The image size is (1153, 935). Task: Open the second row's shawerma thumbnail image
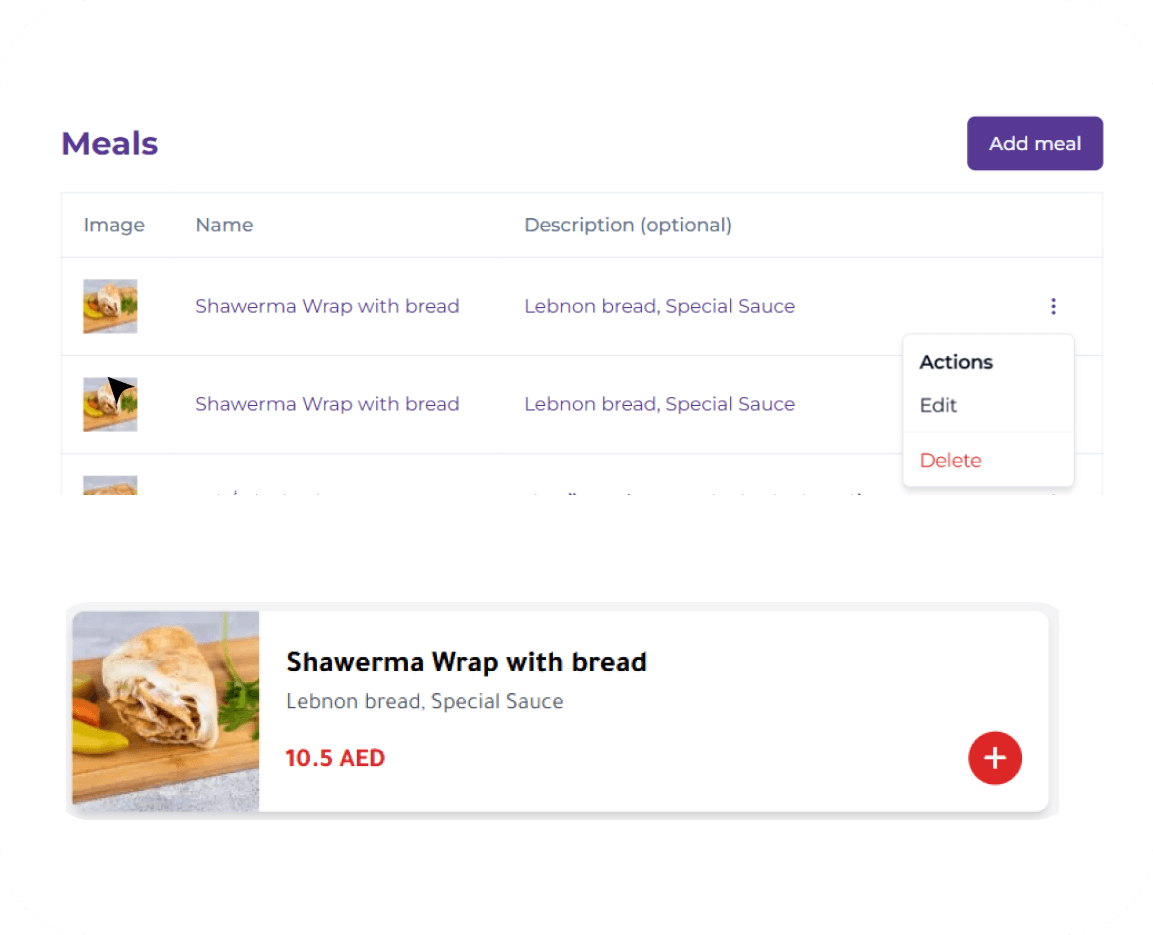[110, 404]
